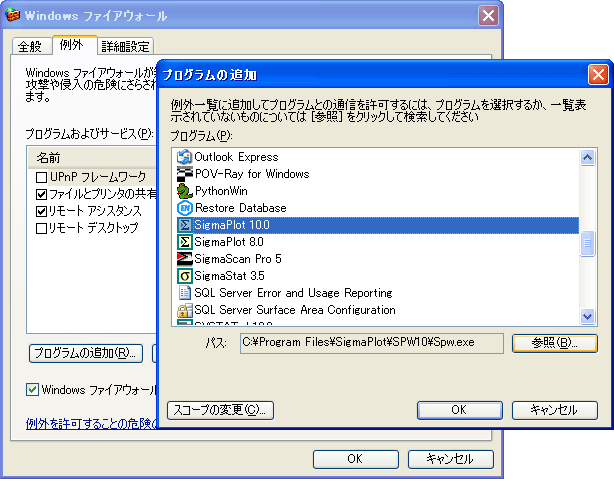Open the 例外を許可することの危険 link
Viewport: 614px width, 479px height.
tap(91, 423)
